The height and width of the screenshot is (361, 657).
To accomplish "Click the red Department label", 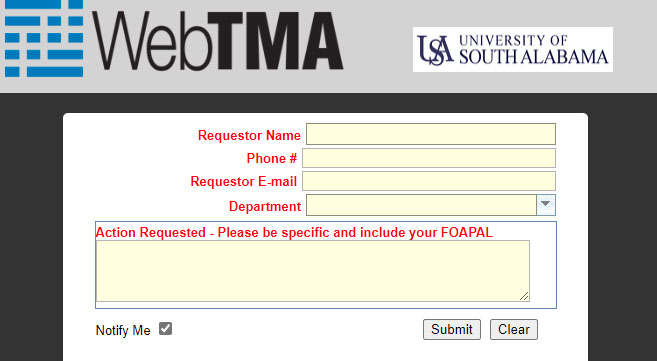I will tap(265, 206).
